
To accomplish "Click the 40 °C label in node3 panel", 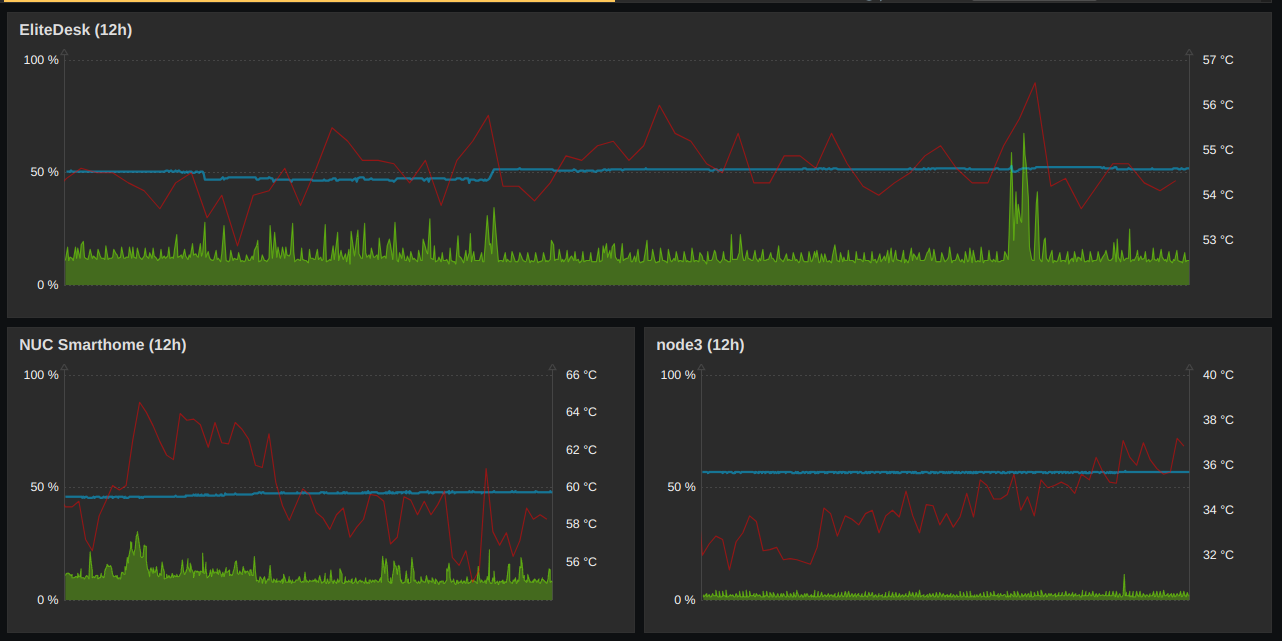I will click(x=1218, y=375).
